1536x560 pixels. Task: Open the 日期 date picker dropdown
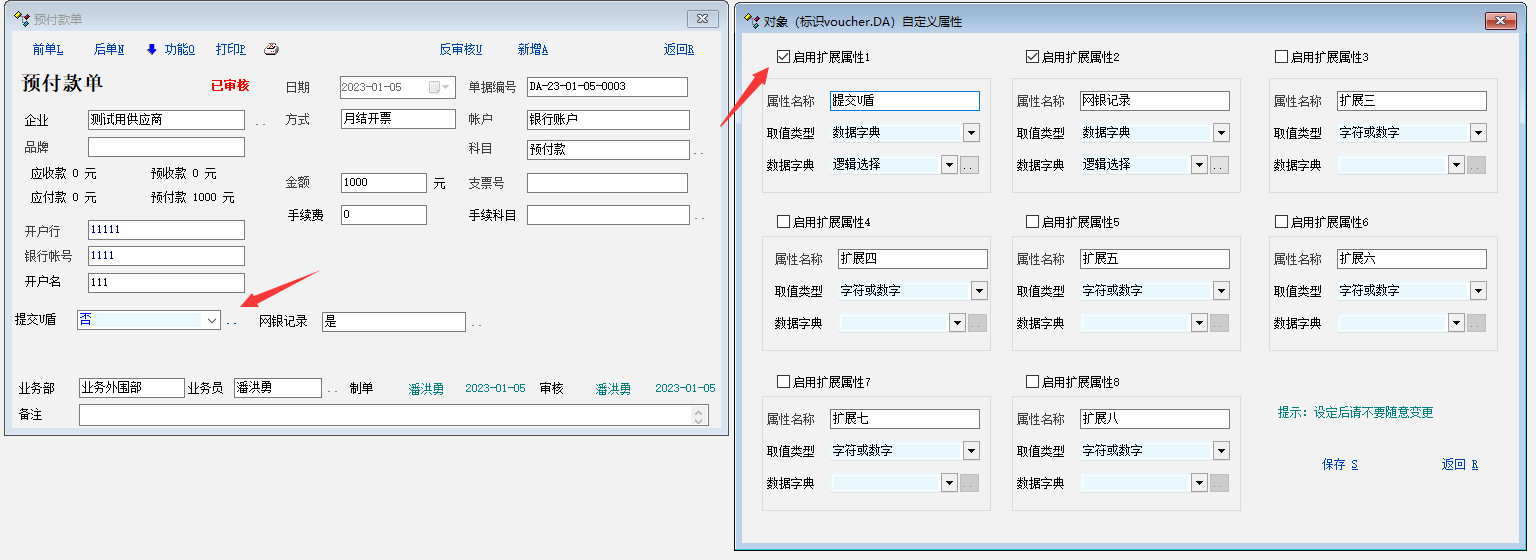[x=446, y=87]
